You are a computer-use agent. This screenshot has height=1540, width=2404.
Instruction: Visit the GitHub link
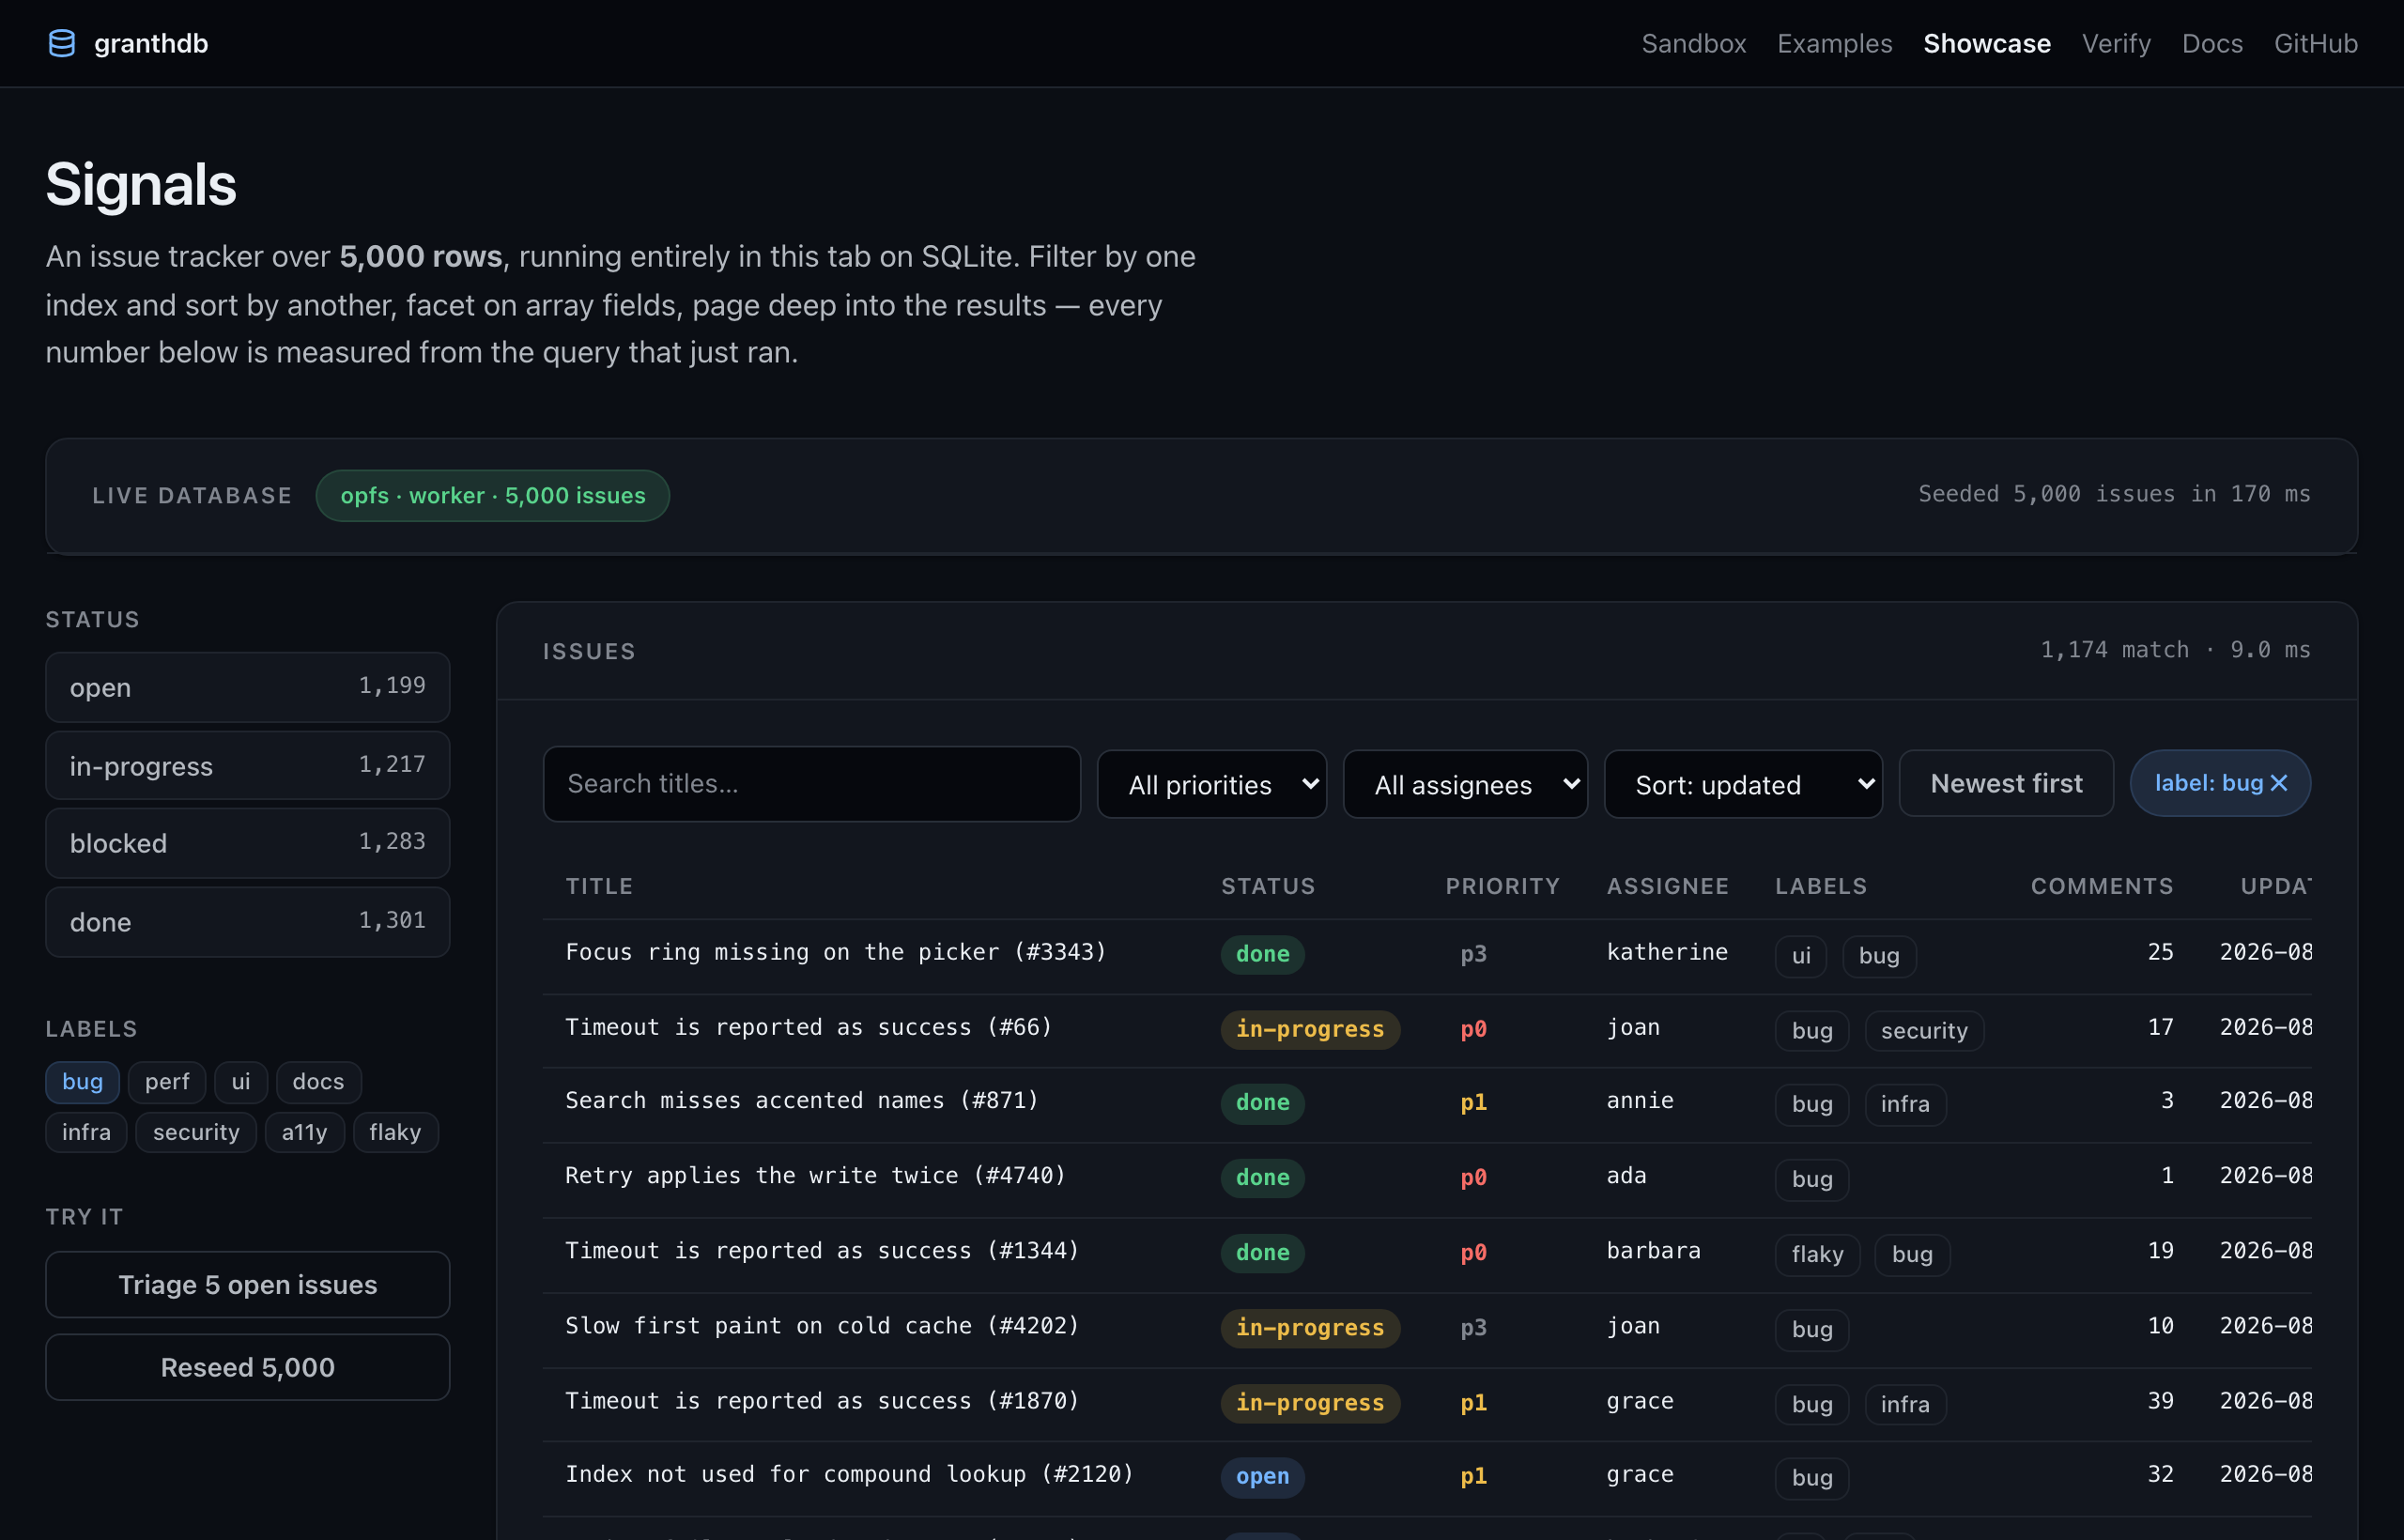click(2315, 43)
